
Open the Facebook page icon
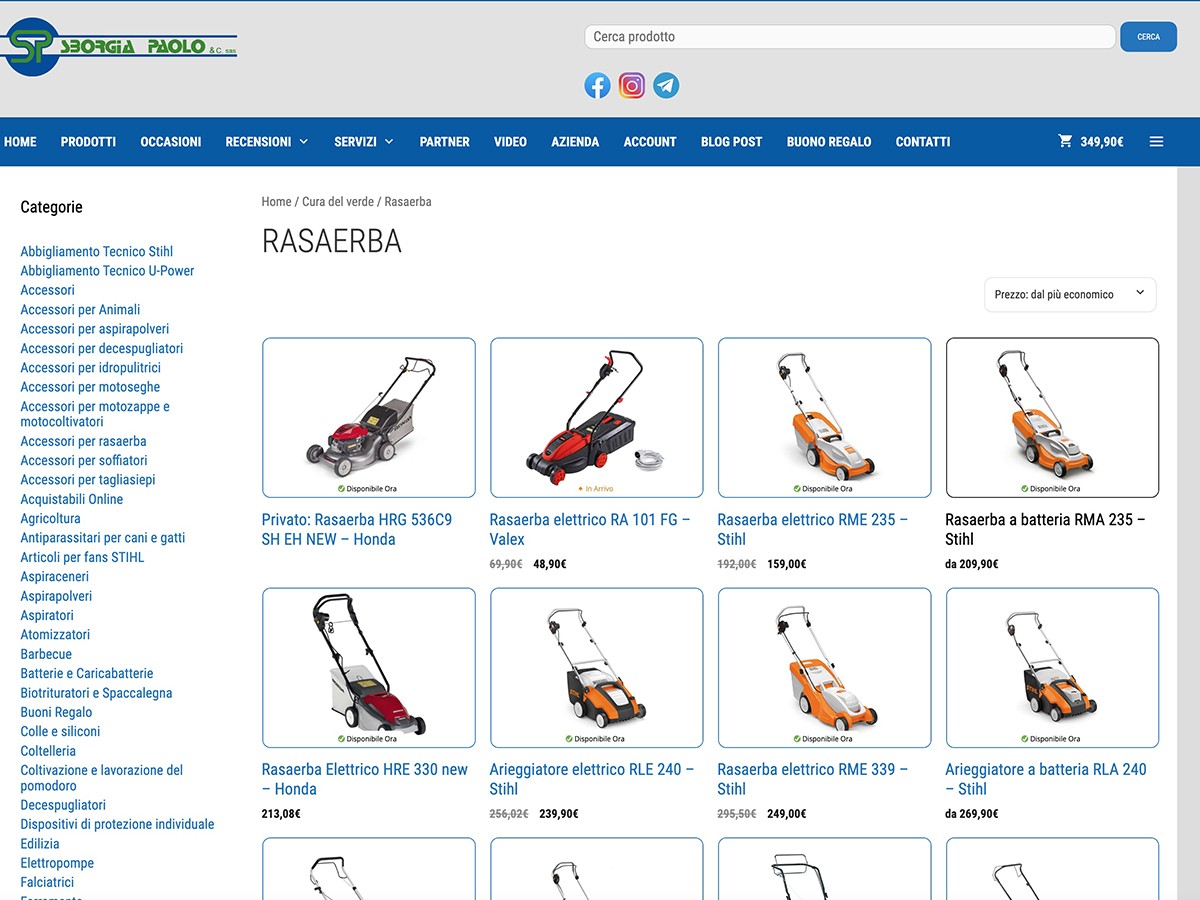pos(597,86)
